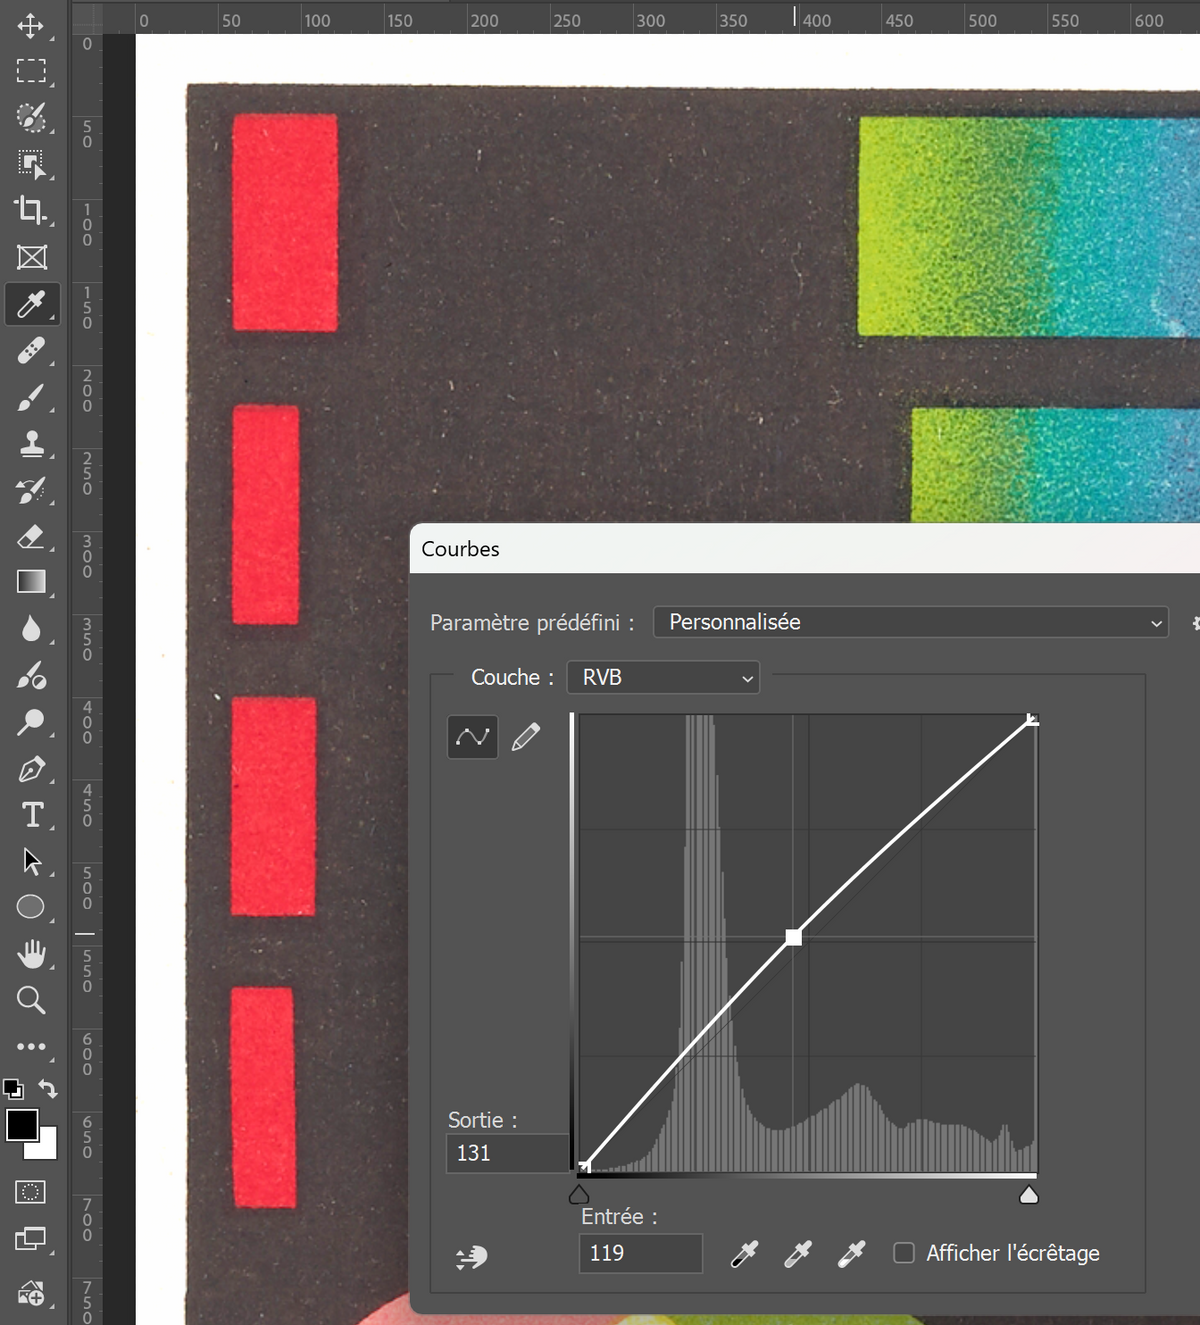Select the Rectangular Marquee tool
The image size is (1200, 1325).
(x=31, y=71)
